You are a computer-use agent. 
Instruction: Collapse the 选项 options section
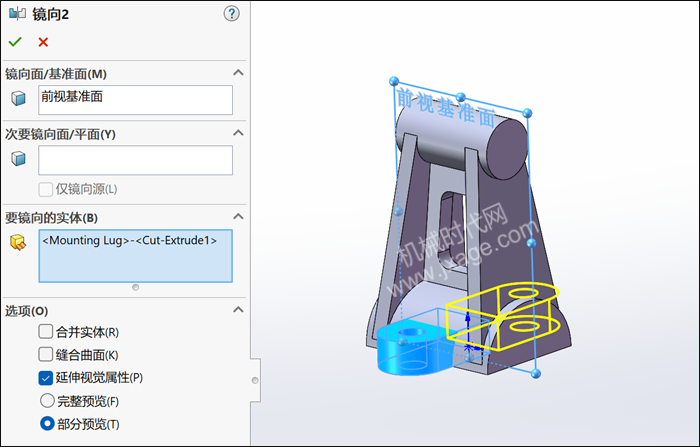coord(238,310)
